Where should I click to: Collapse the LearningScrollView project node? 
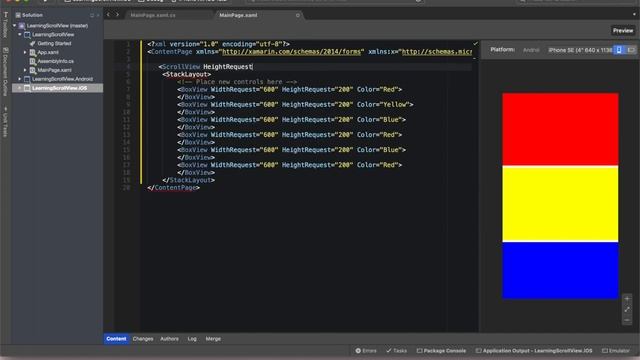coord(20,35)
